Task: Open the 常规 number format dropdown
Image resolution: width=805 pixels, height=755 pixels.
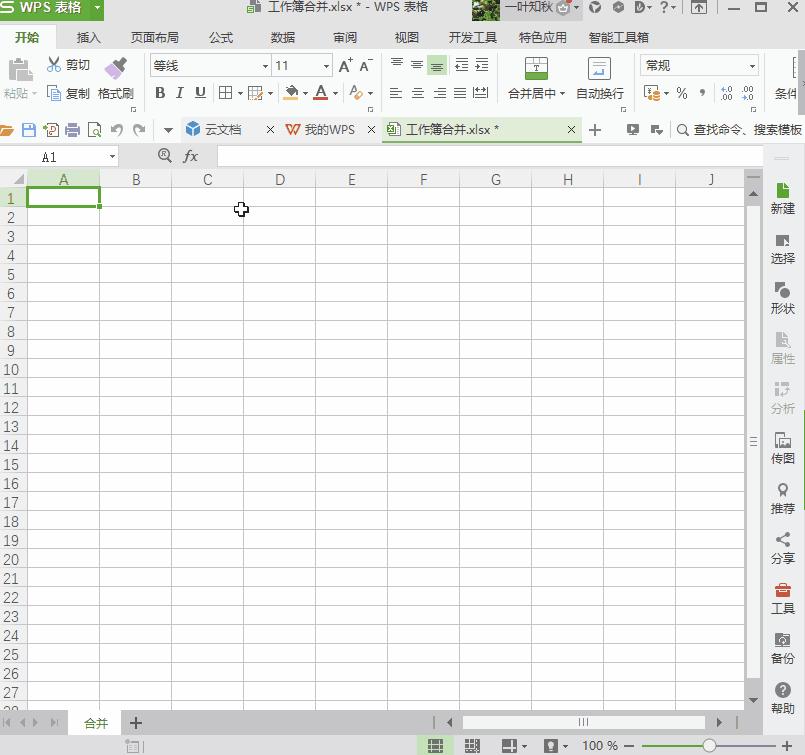Action: tap(755, 65)
